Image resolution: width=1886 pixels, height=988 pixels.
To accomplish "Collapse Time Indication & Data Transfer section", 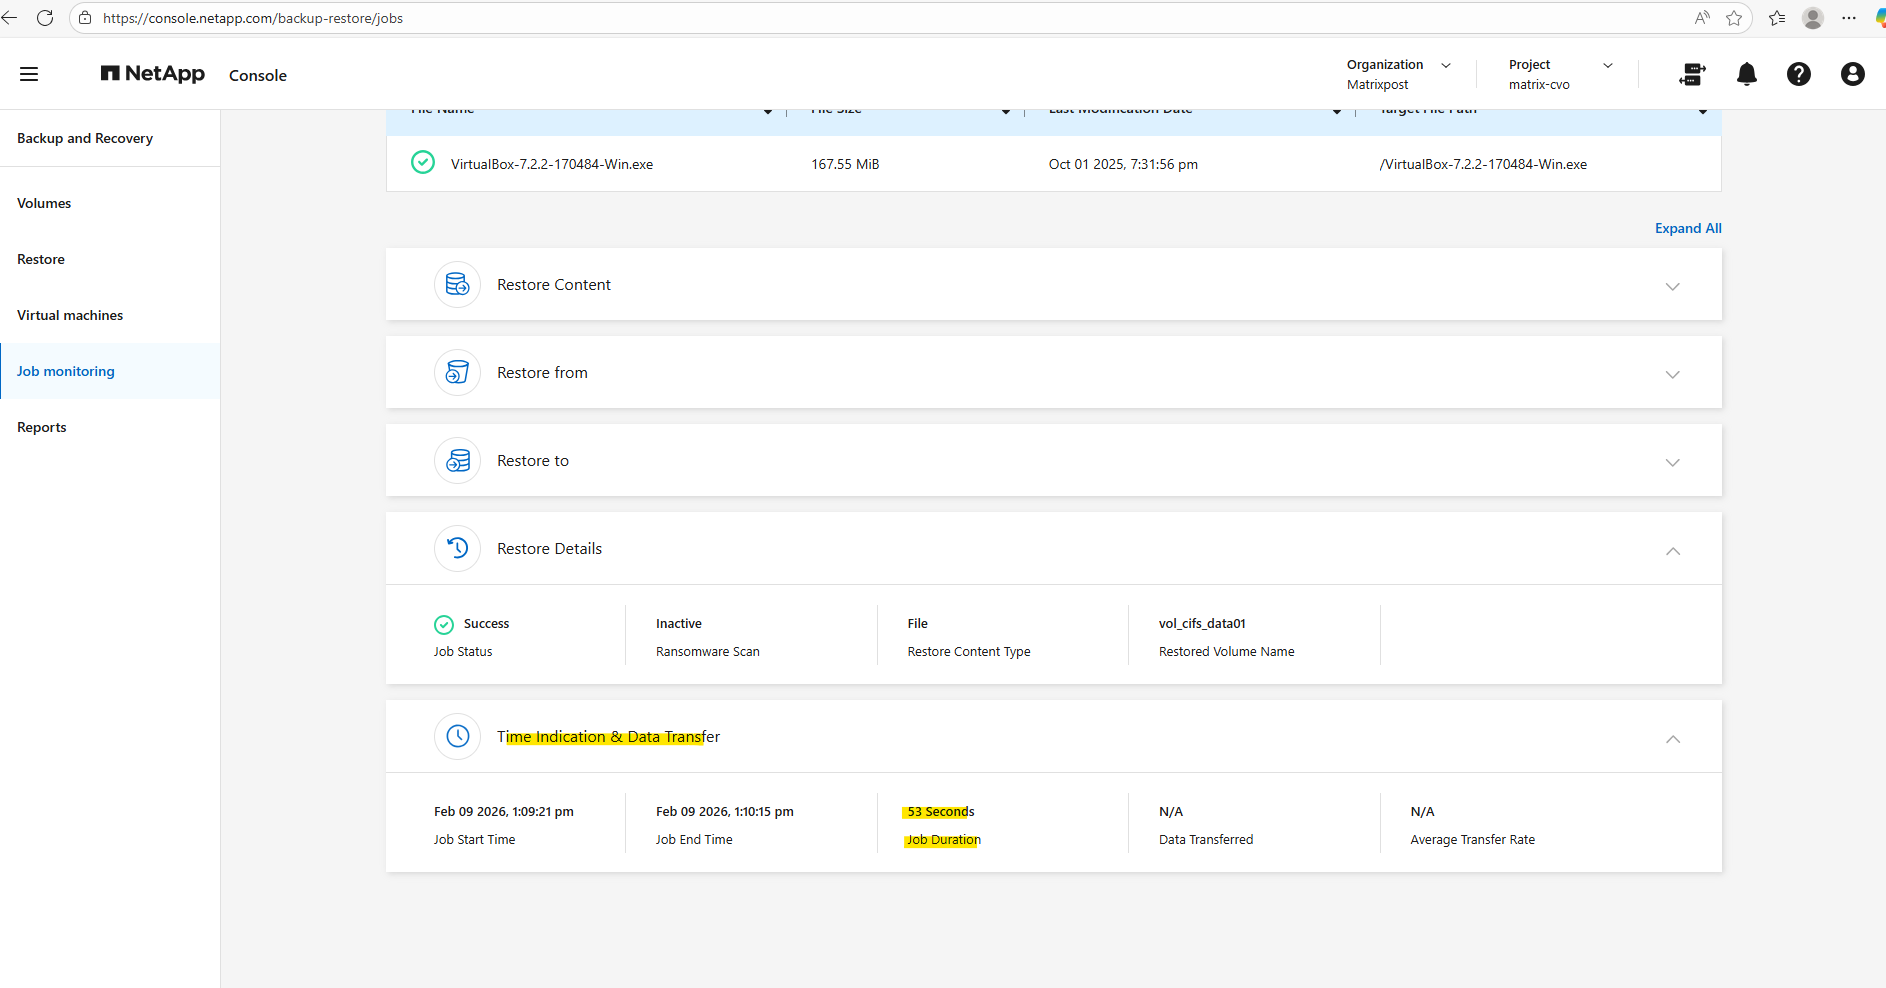I will pyautogui.click(x=1672, y=738).
